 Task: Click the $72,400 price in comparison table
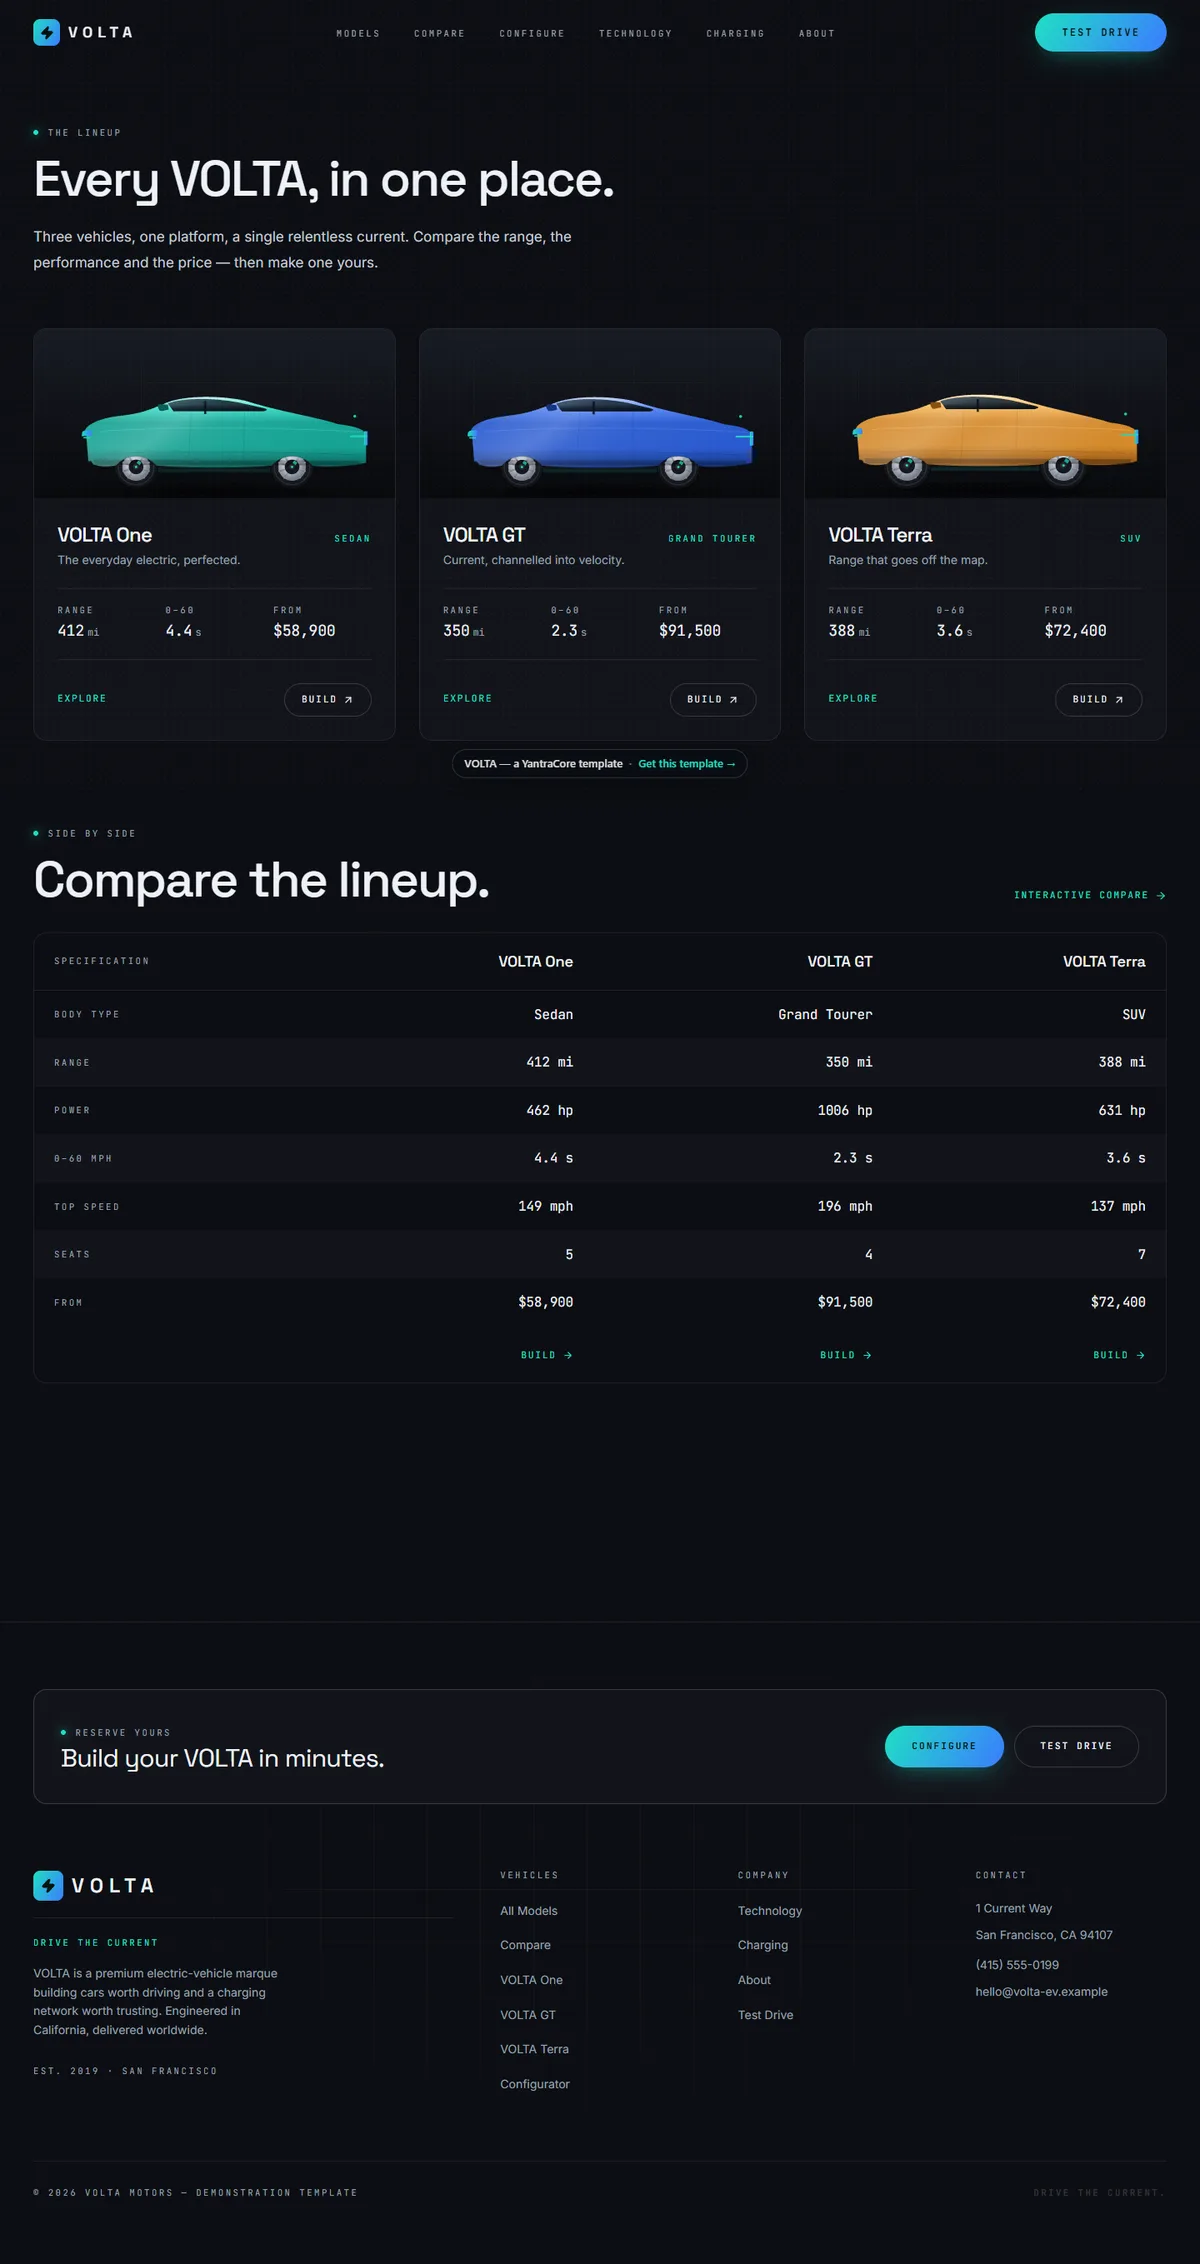(1118, 1302)
